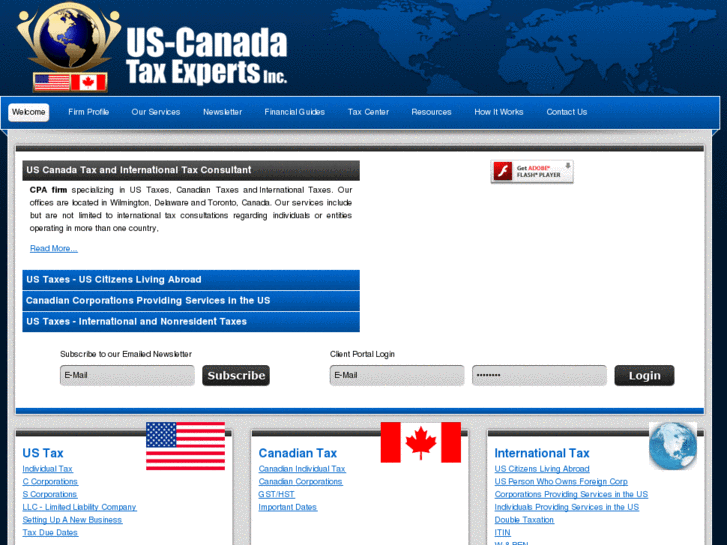The width and height of the screenshot is (727, 545).
Task: Follow the Read More... link
Action: click(x=54, y=249)
